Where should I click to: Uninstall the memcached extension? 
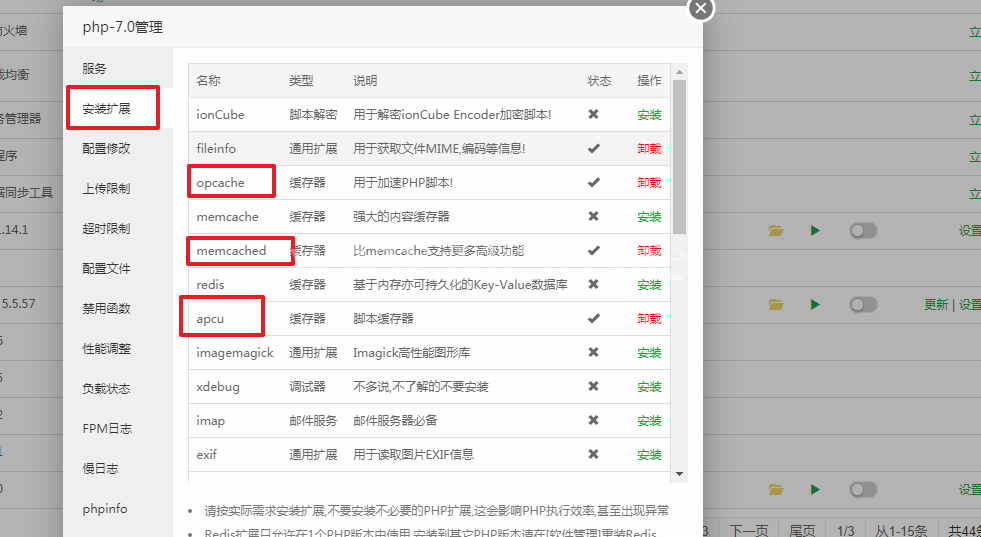(649, 250)
